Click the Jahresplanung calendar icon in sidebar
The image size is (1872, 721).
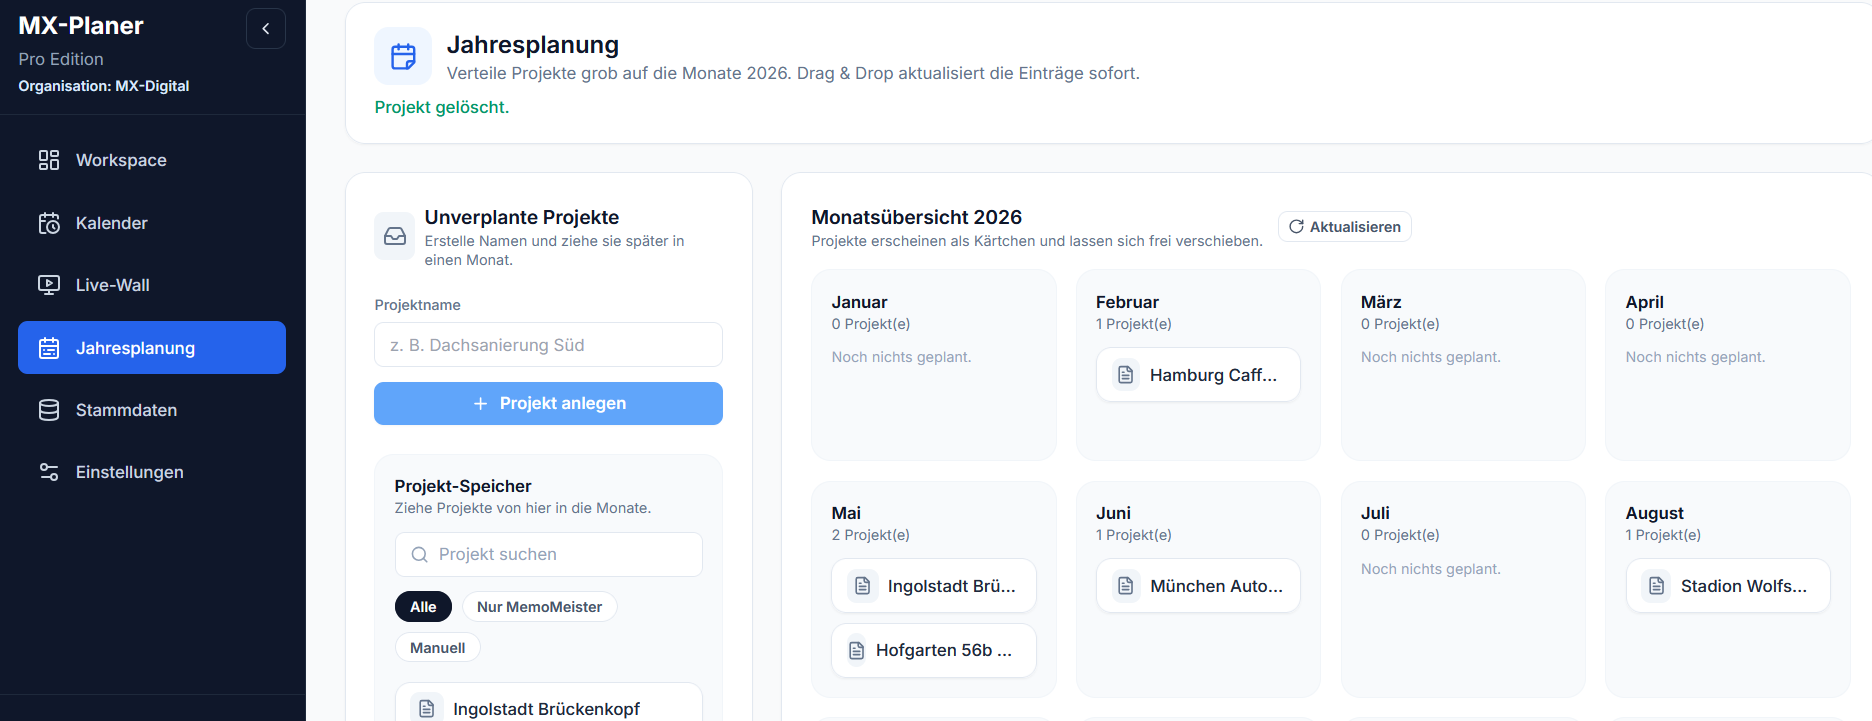(x=49, y=348)
